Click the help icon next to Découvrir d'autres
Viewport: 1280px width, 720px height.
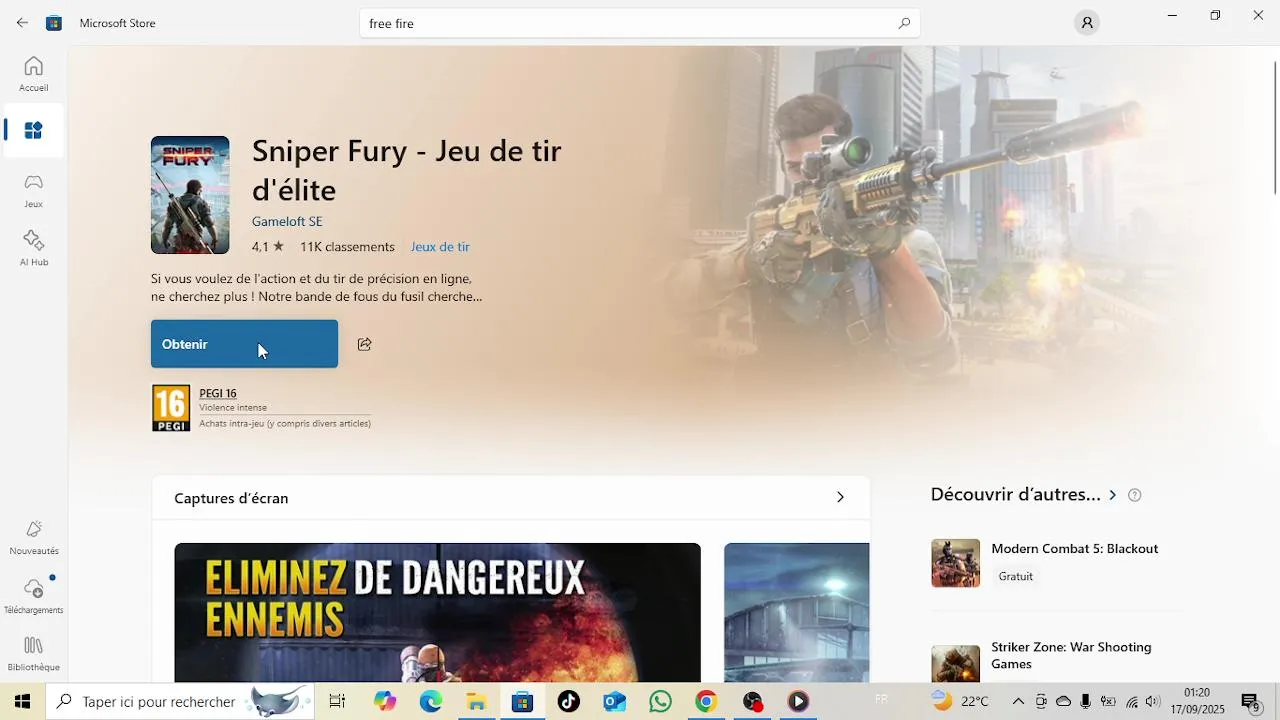tap(1134, 495)
